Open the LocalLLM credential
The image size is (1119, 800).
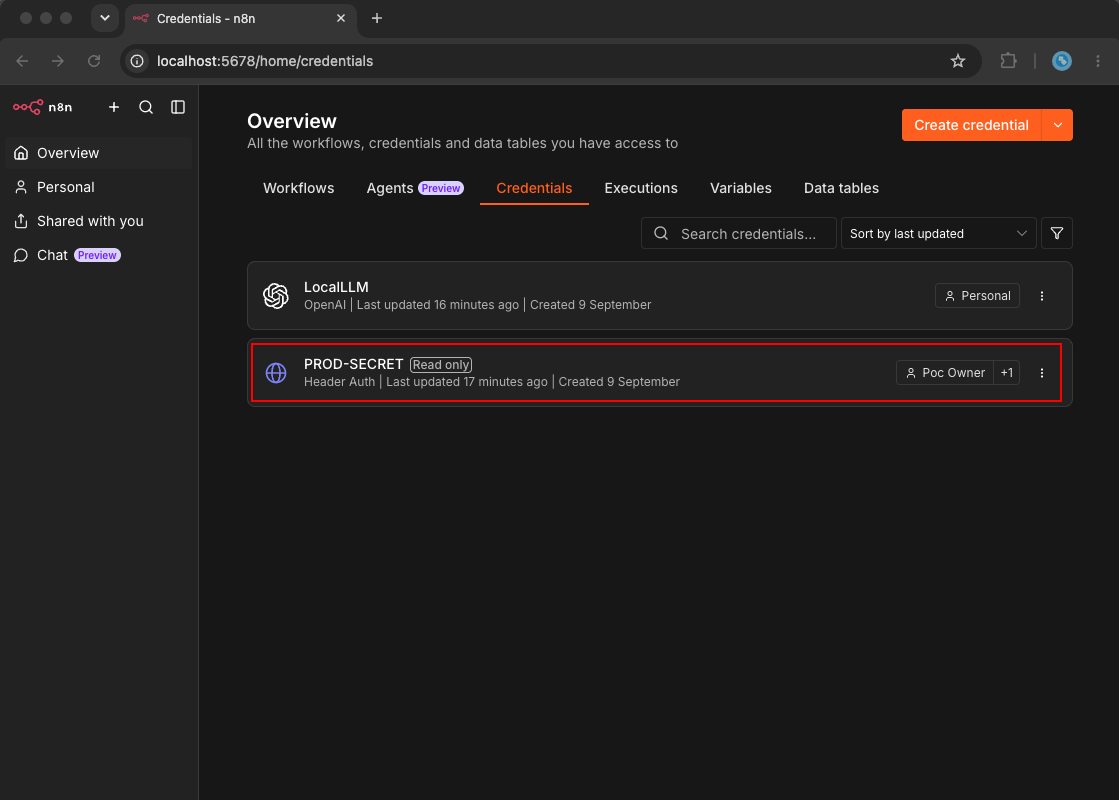[x=659, y=295]
